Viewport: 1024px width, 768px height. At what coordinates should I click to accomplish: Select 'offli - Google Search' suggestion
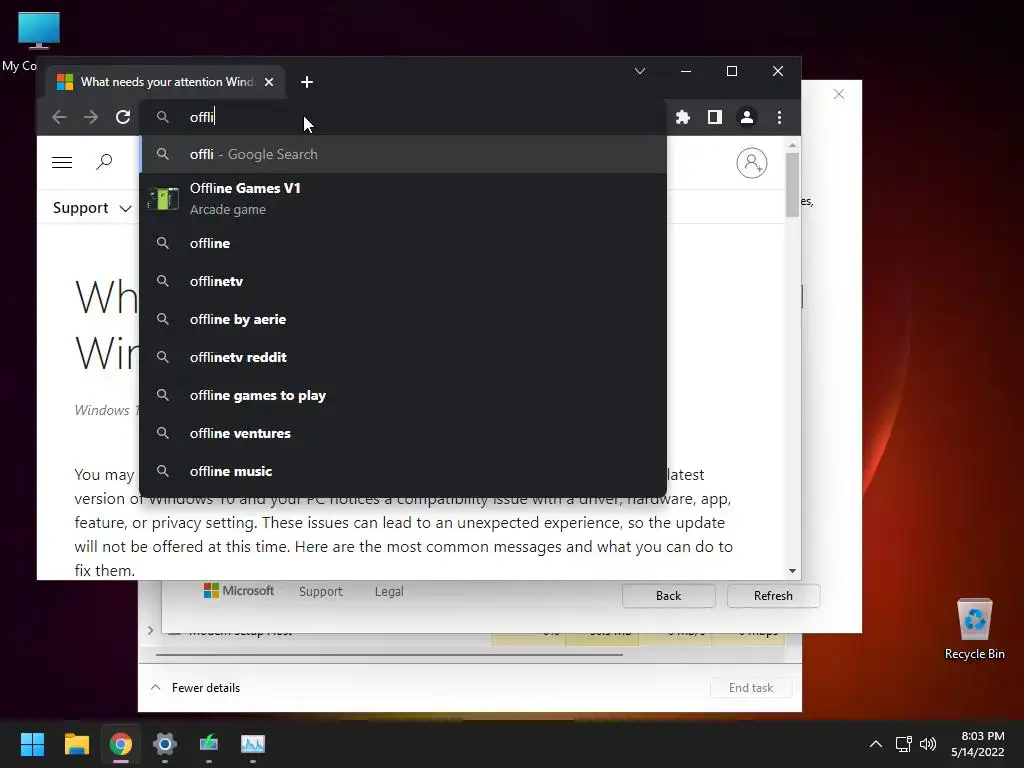[x=403, y=154]
